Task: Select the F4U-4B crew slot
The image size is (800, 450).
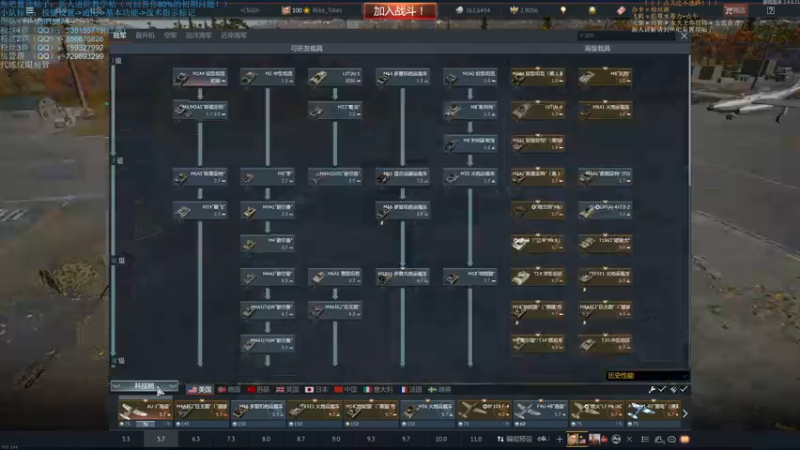Action: pos(540,413)
